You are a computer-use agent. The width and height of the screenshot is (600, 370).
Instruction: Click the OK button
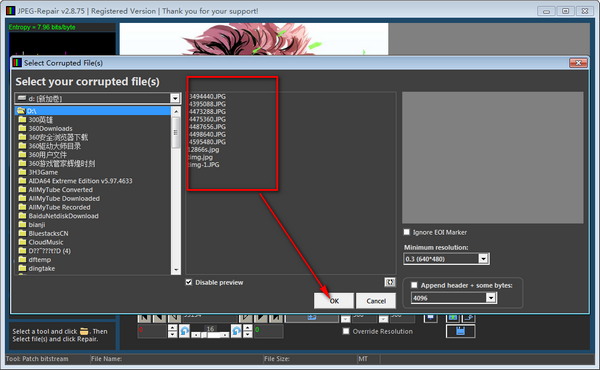click(x=334, y=301)
